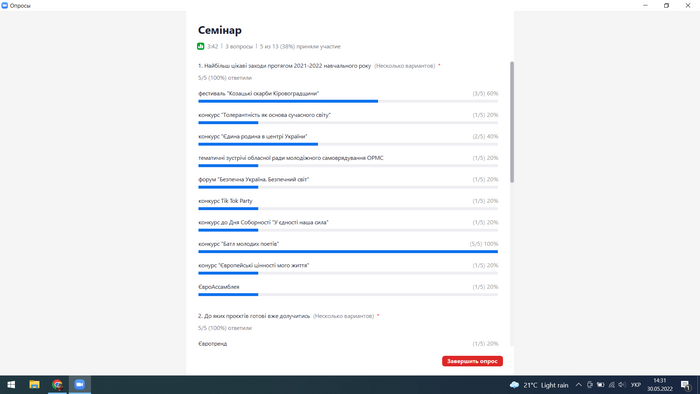Open Google Chrome from taskbar
Viewport: 700px width, 394px height.
(x=57, y=384)
